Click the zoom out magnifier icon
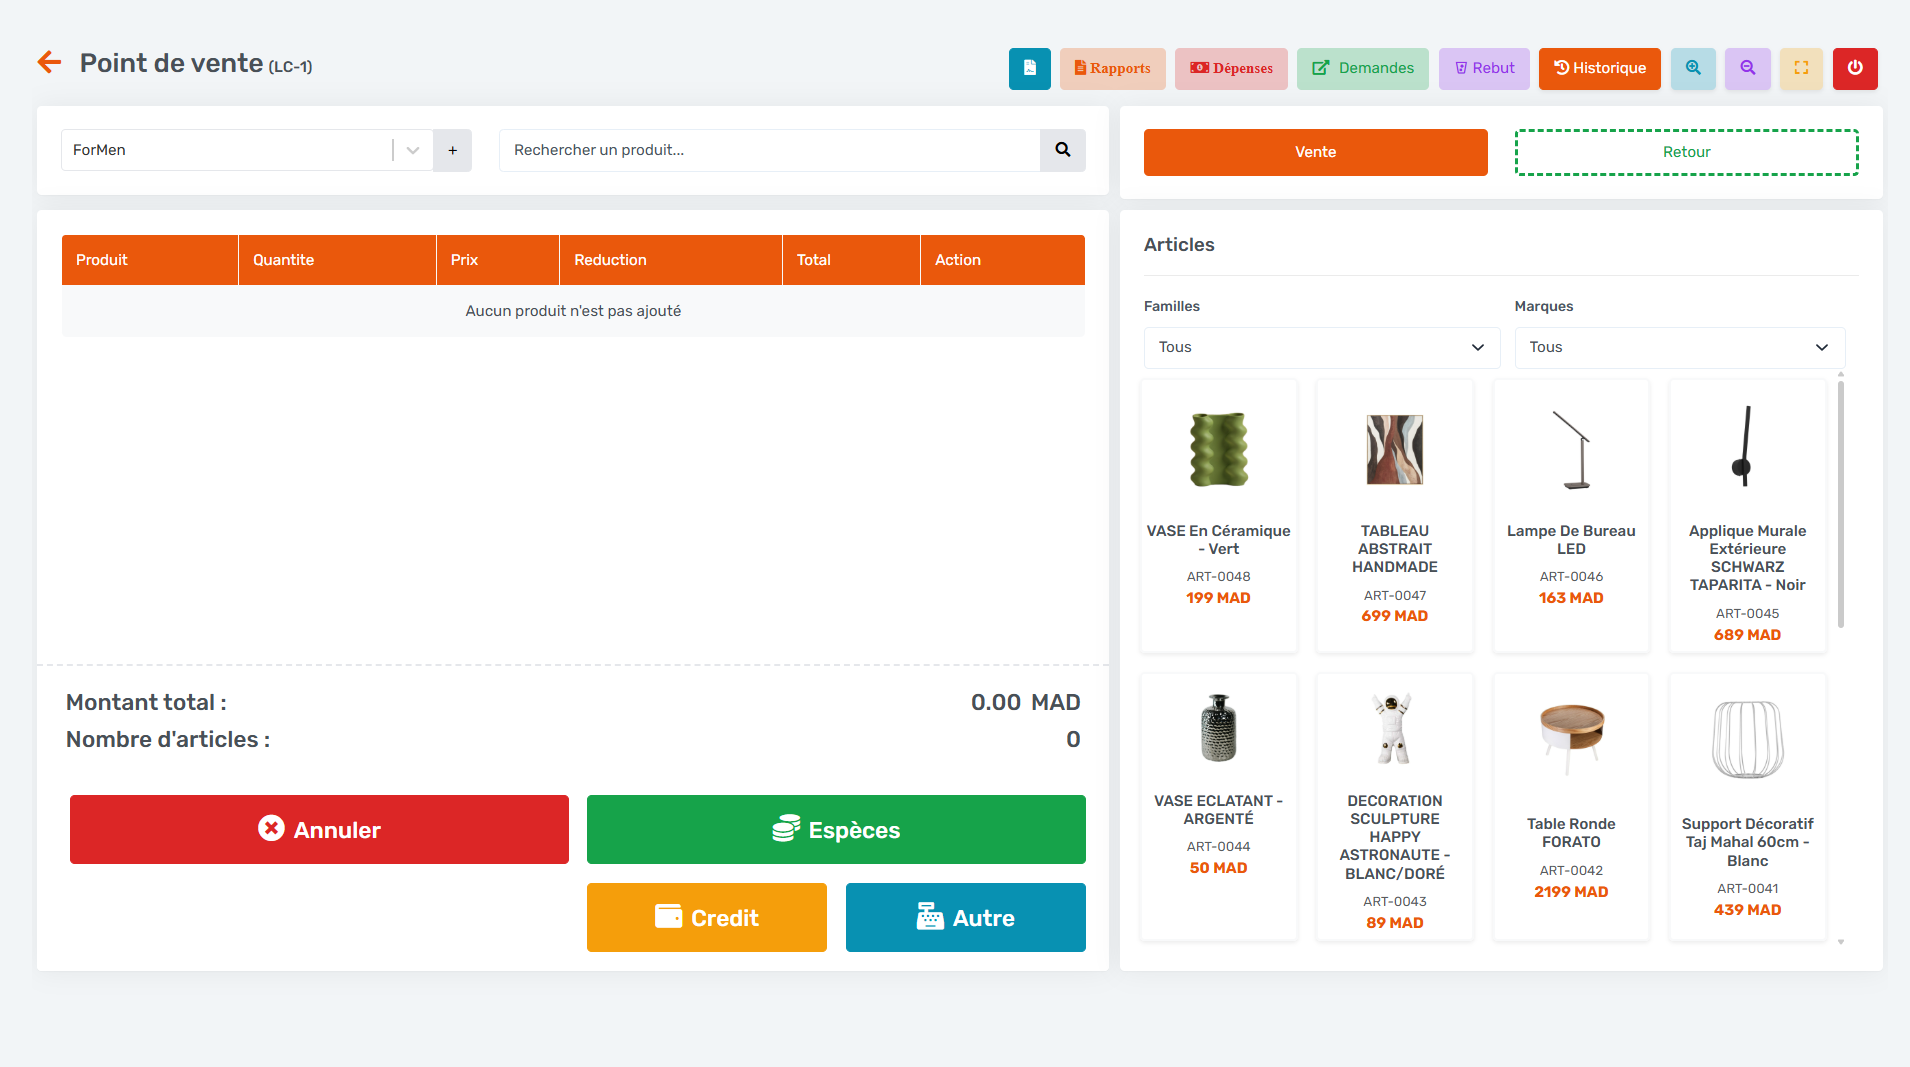 [1747, 68]
